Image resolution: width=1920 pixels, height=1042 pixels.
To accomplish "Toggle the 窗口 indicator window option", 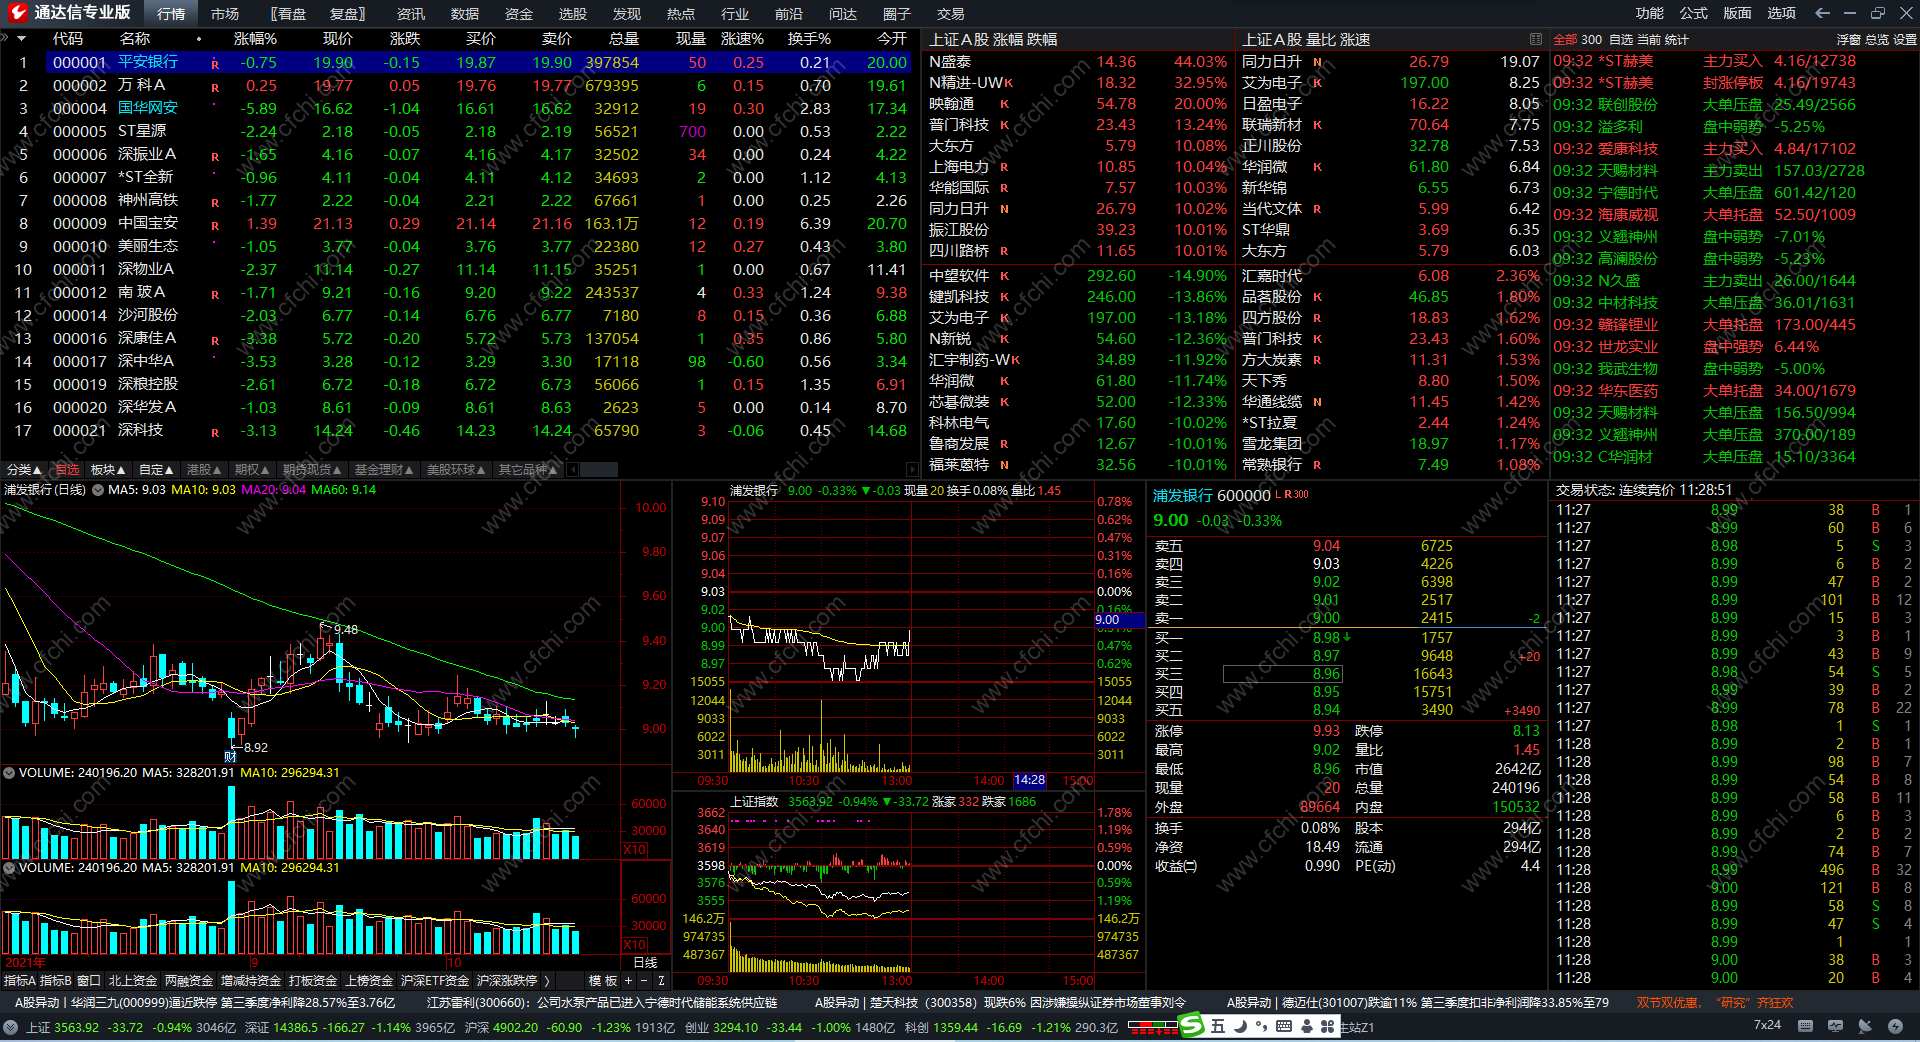I will pyautogui.click(x=88, y=981).
